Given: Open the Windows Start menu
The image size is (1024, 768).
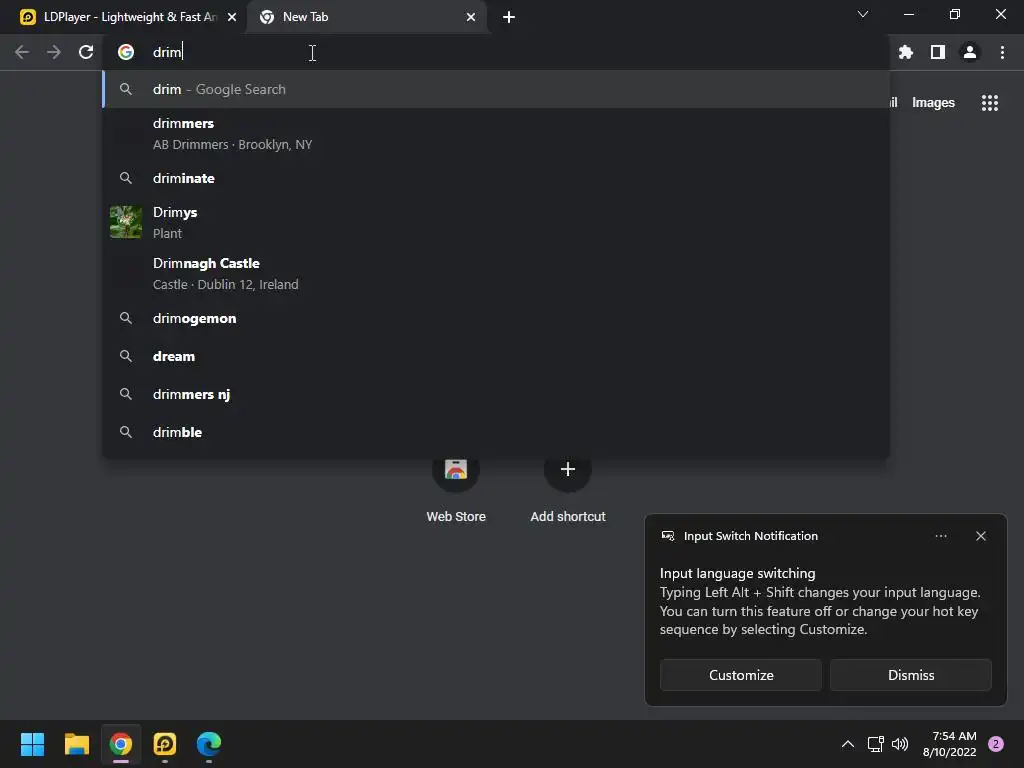Looking at the screenshot, I should [32, 744].
